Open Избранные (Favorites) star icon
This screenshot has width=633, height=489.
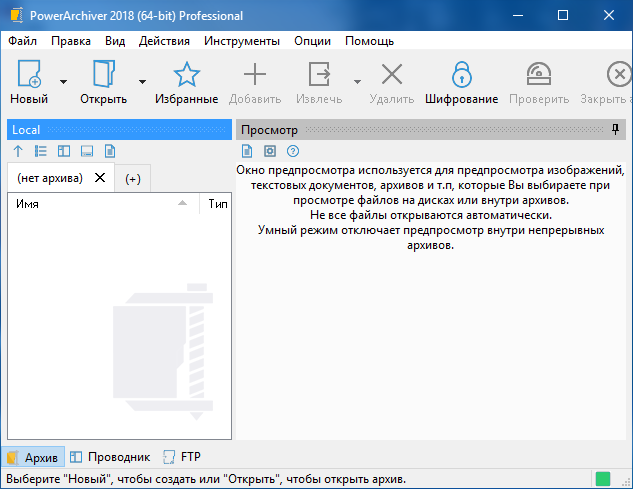[x=186, y=75]
